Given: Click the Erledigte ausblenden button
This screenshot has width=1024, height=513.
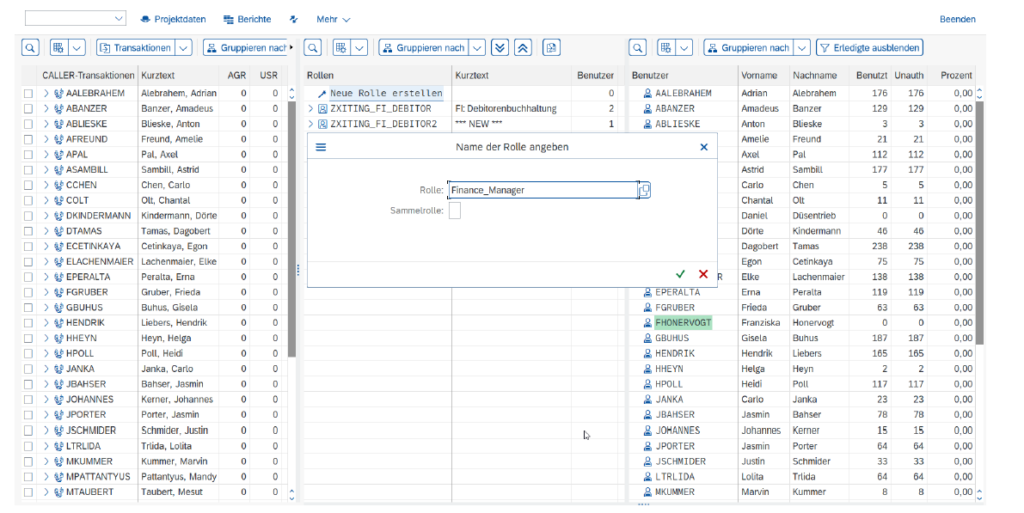Looking at the screenshot, I should 868,47.
